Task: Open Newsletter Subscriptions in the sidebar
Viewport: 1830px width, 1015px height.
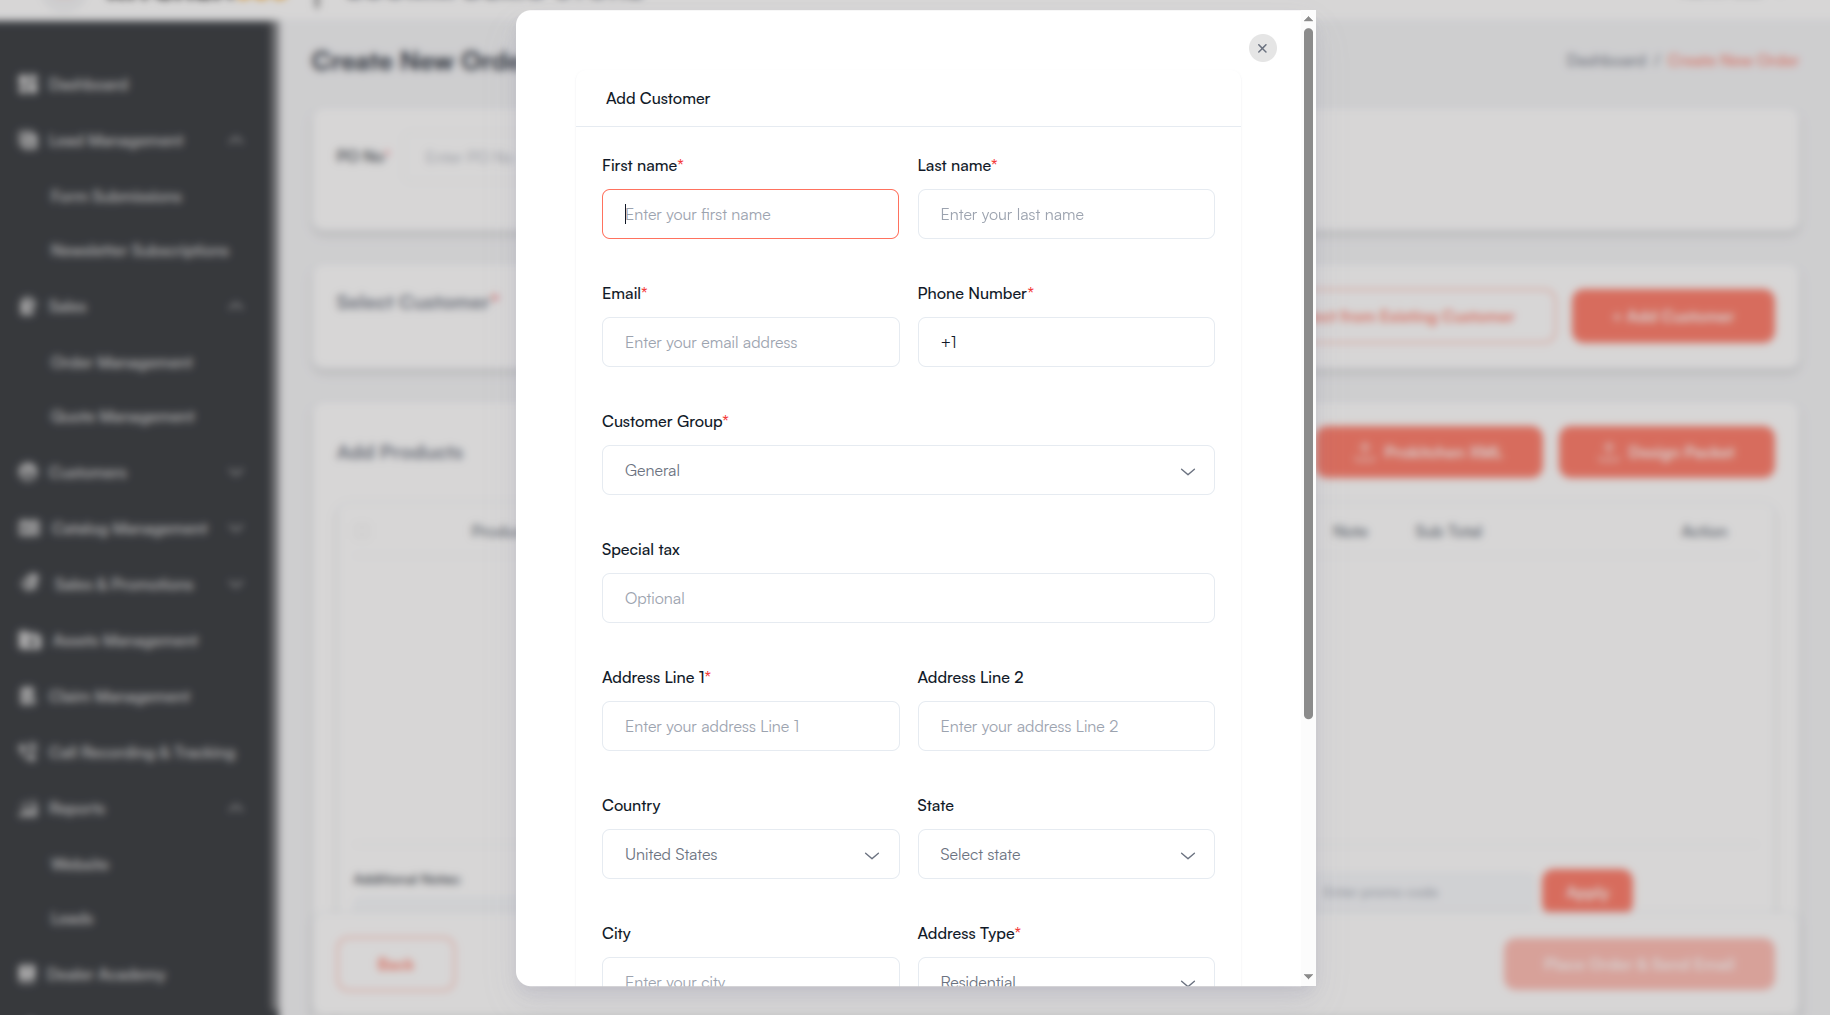Action: point(140,250)
